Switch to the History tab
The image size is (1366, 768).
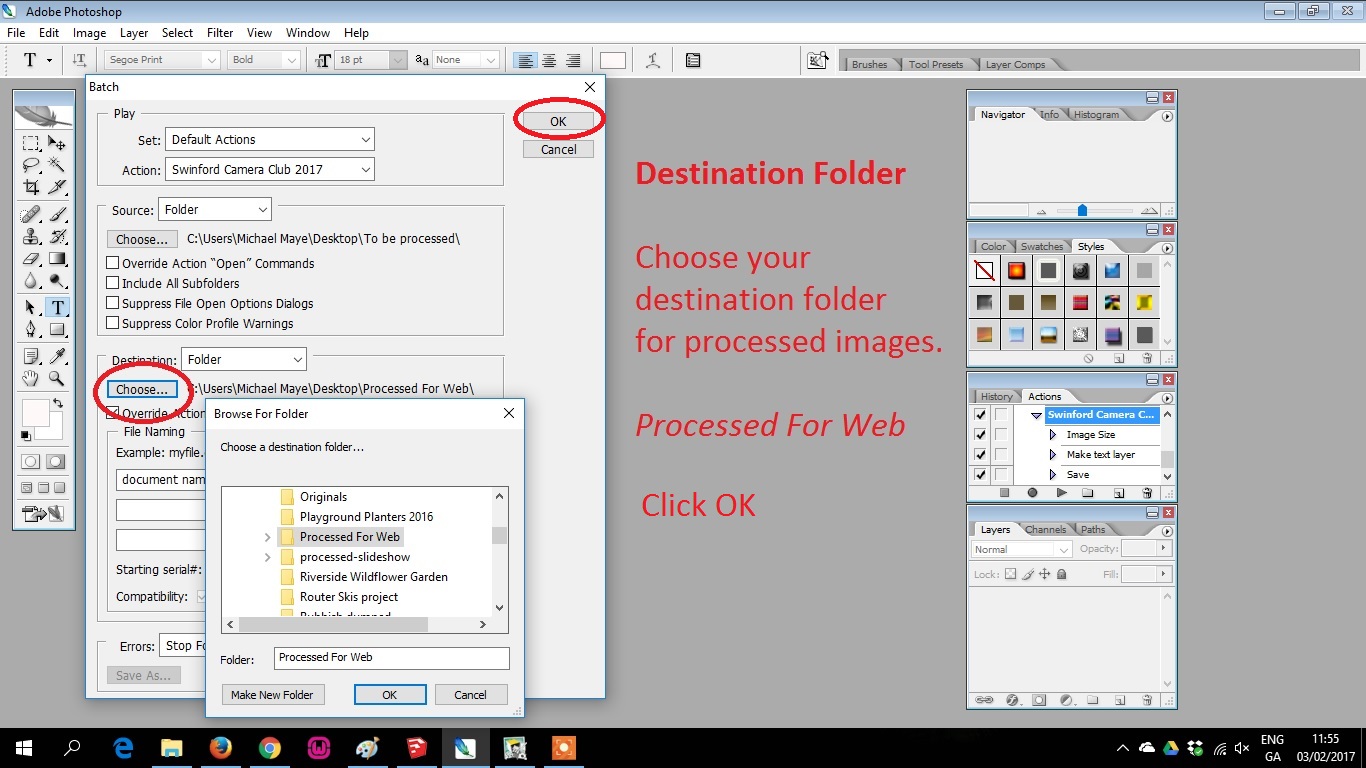tap(996, 396)
